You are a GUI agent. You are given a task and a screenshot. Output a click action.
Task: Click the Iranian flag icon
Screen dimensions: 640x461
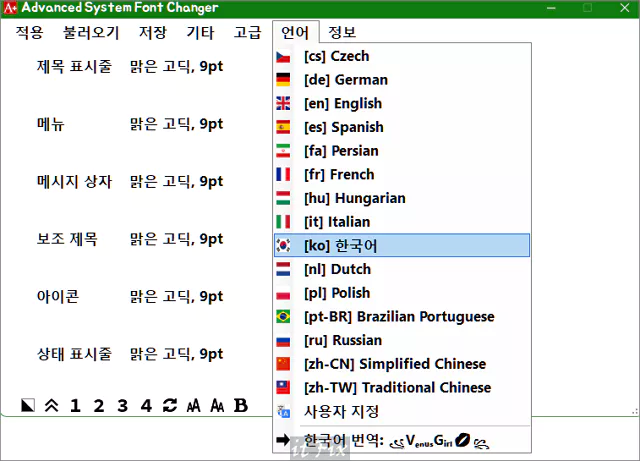[283, 151]
